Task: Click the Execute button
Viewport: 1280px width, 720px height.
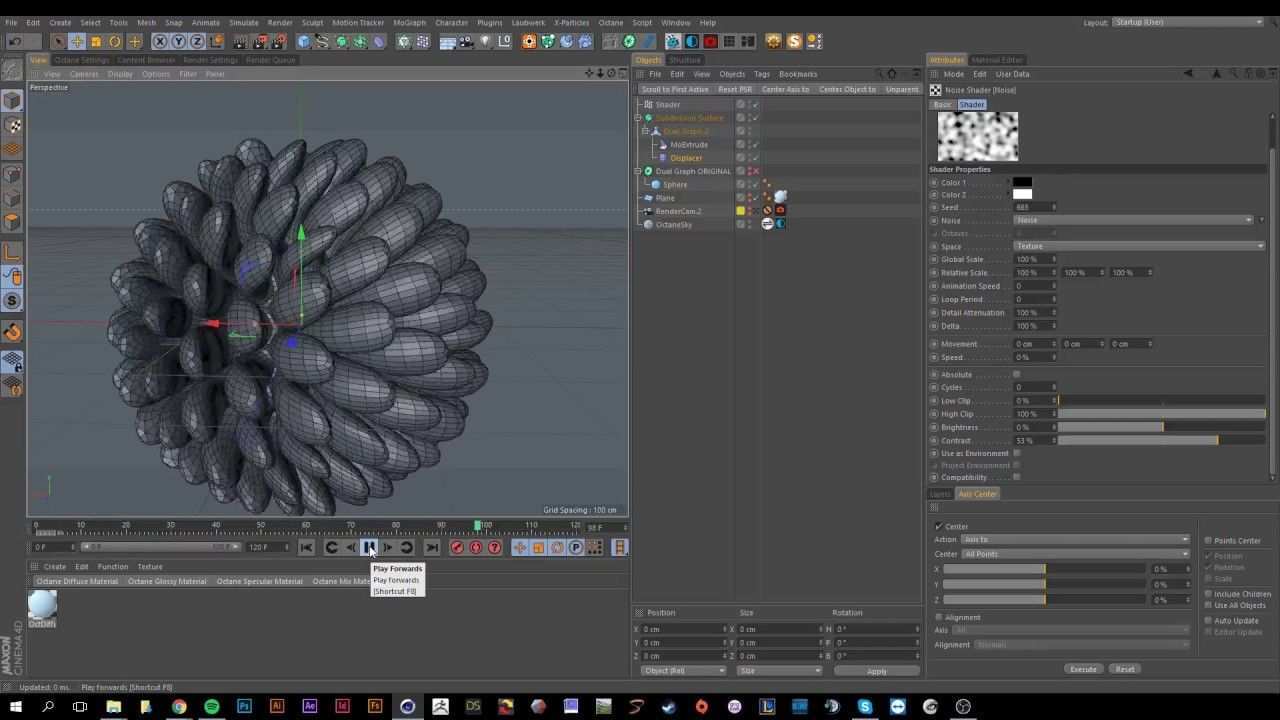Action: tap(1083, 669)
